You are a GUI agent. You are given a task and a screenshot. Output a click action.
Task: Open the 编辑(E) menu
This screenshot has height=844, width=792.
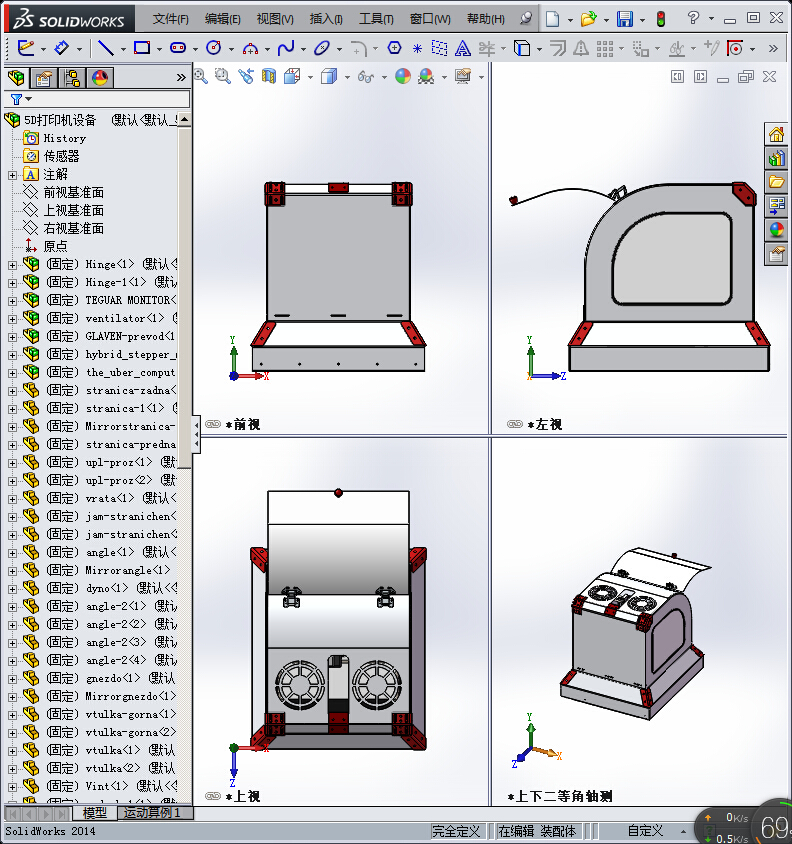click(222, 19)
